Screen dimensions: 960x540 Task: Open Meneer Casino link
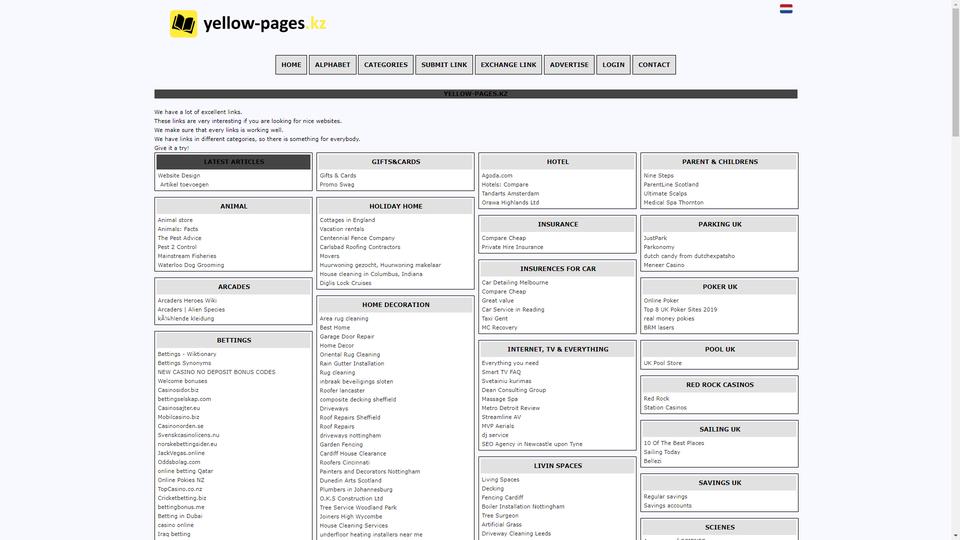point(664,265)
